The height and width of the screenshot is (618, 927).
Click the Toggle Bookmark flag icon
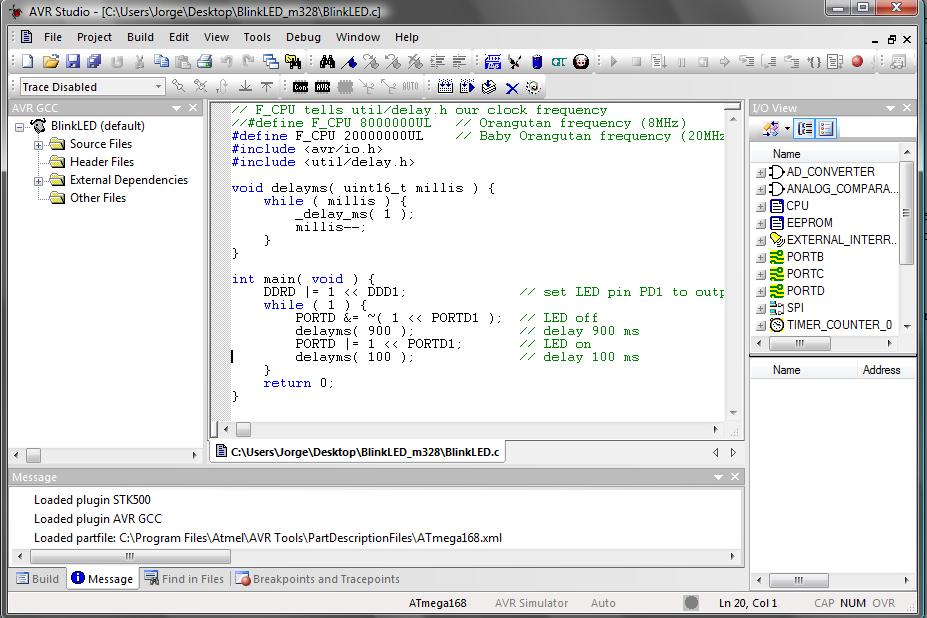(x=349, y=62)
